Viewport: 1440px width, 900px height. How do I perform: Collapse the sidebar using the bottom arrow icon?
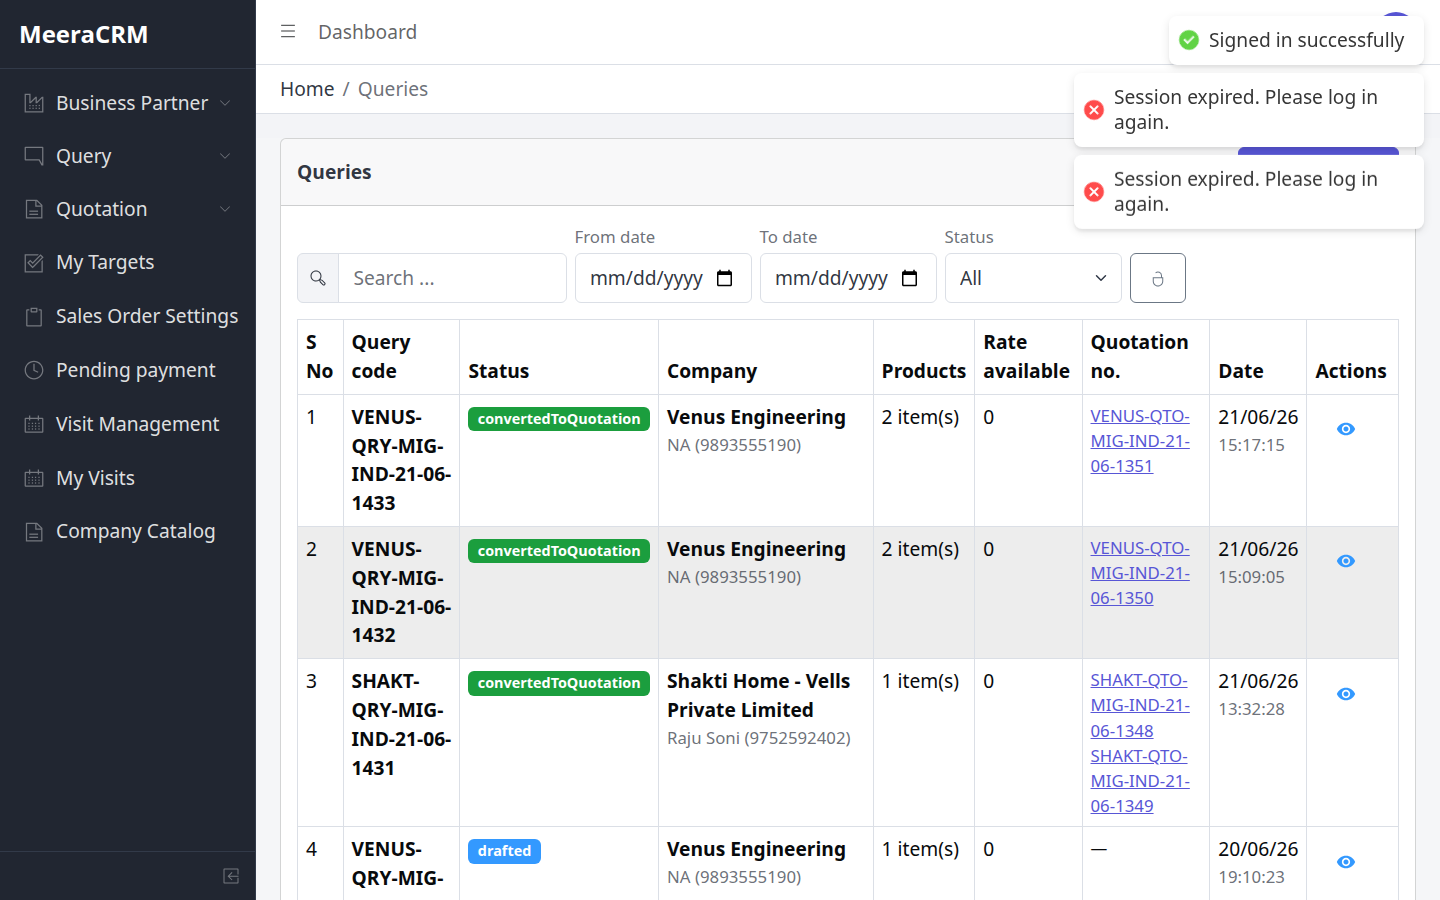click(231, 876)
